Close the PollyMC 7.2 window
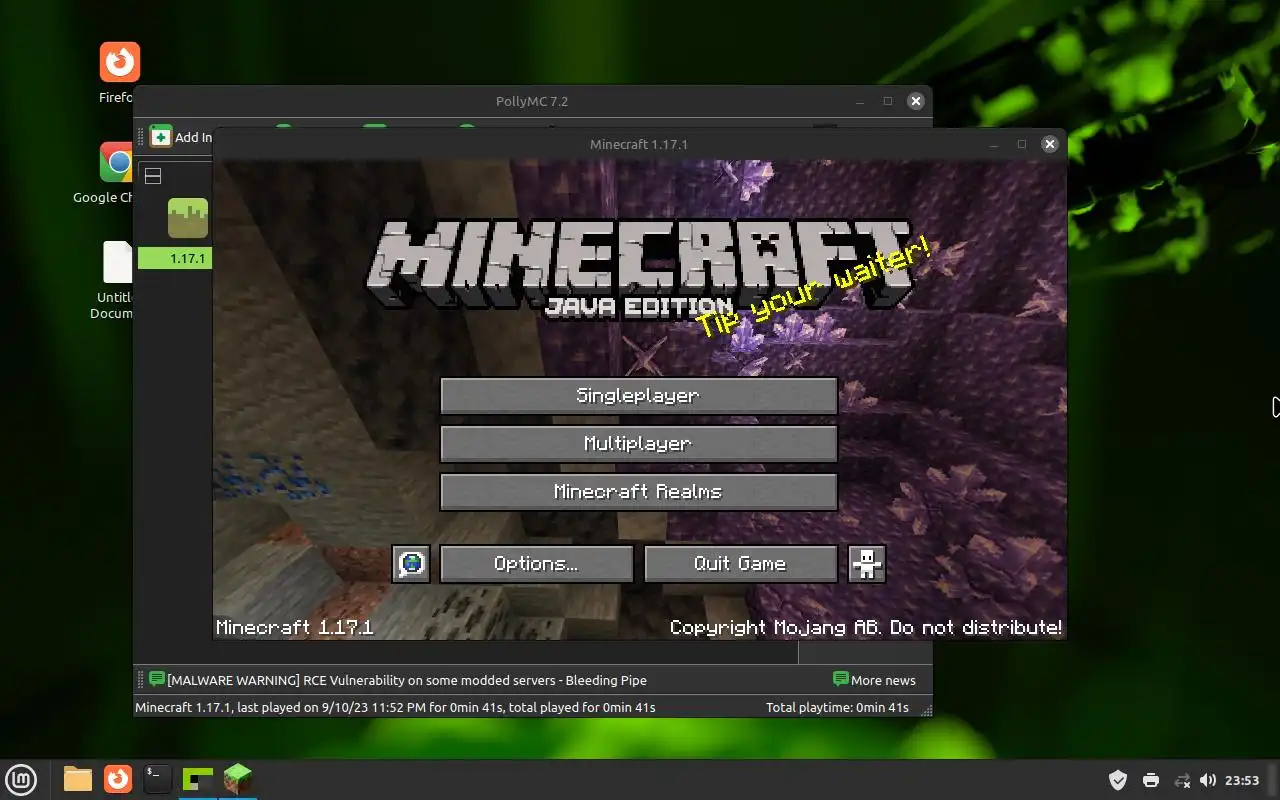 click(x=915, y=101)
